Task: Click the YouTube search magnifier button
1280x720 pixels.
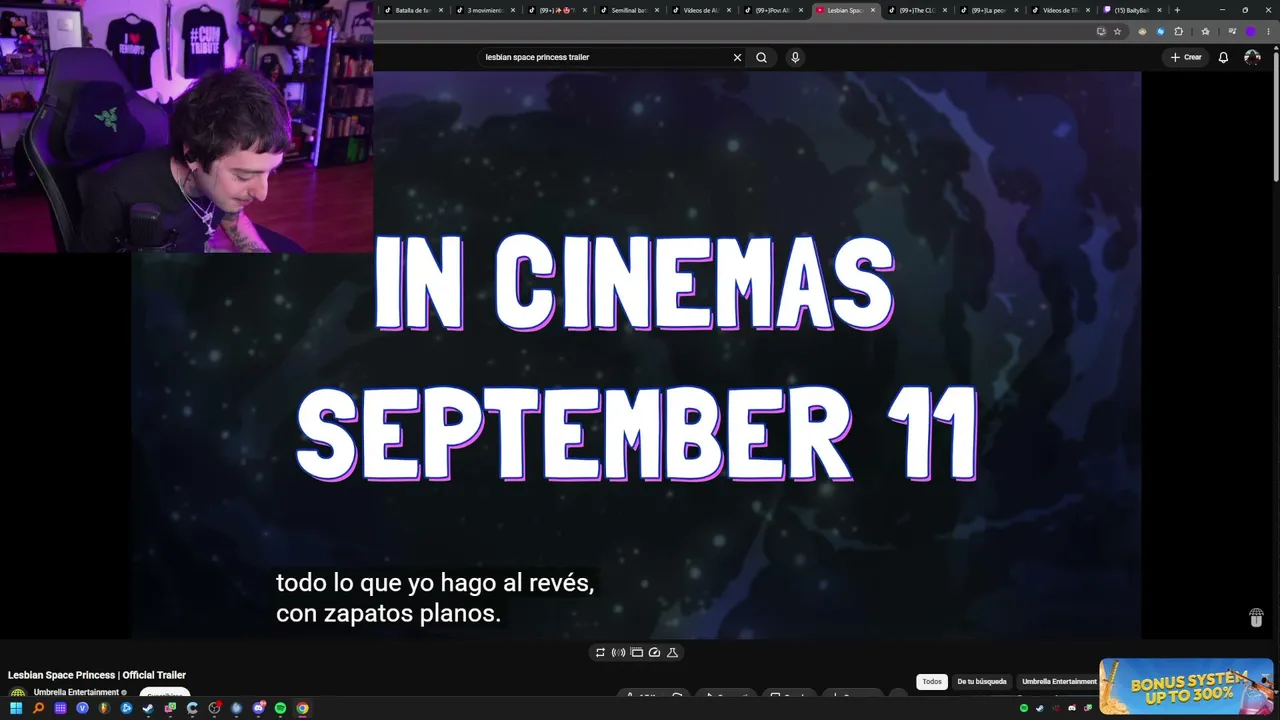Action: (x=761, y=57)
